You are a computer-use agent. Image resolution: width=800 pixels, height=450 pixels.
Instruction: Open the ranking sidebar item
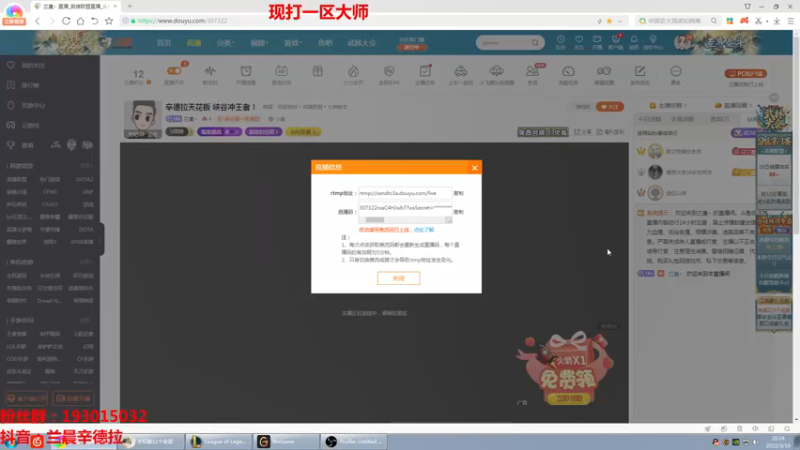(30, 85)
